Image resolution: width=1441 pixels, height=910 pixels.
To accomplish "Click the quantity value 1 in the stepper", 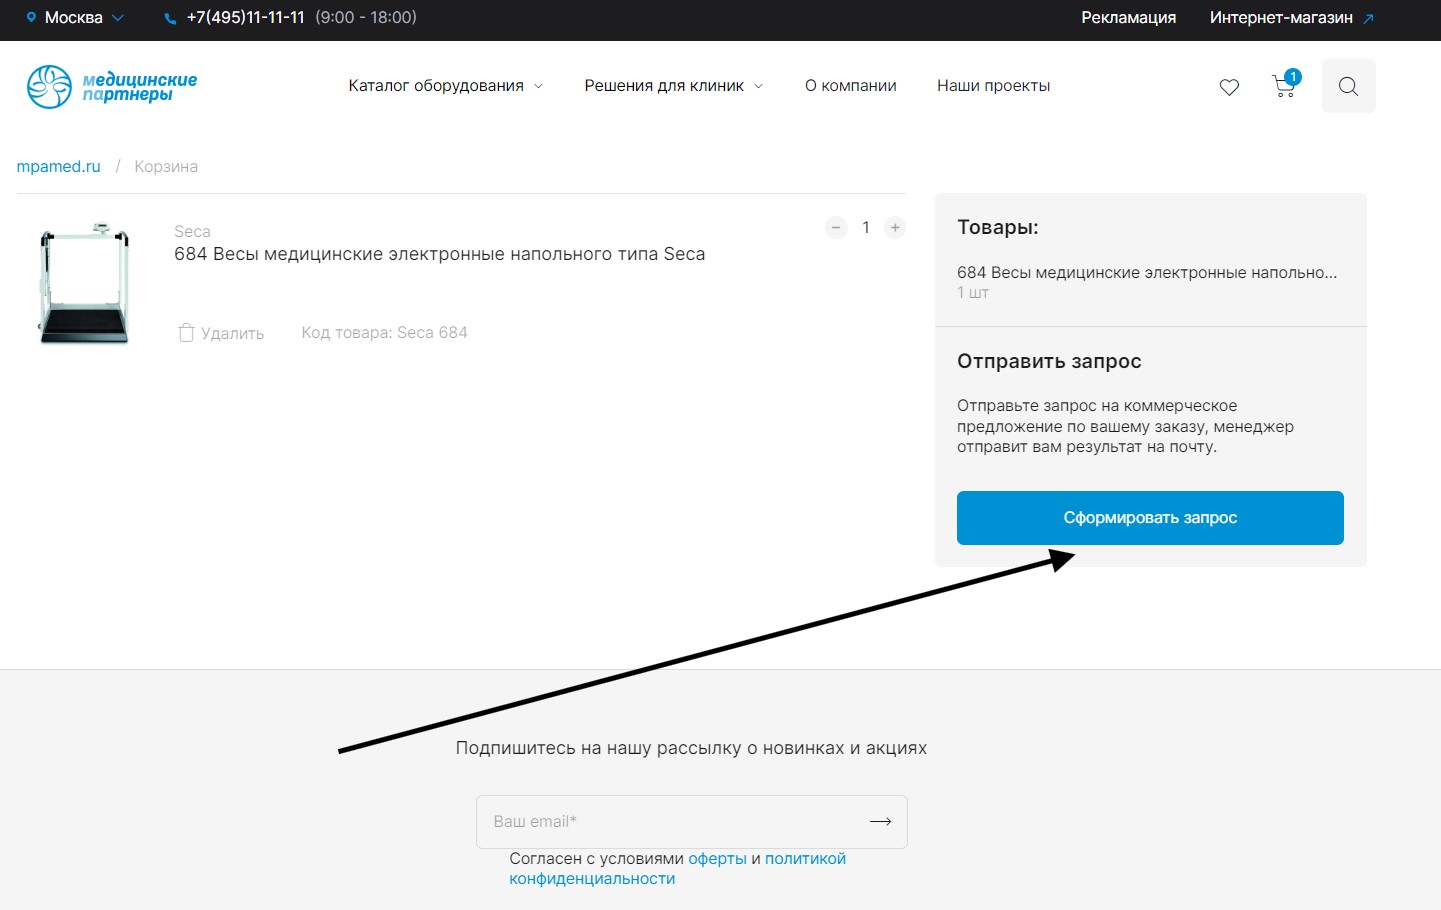I will coord(866,227).
